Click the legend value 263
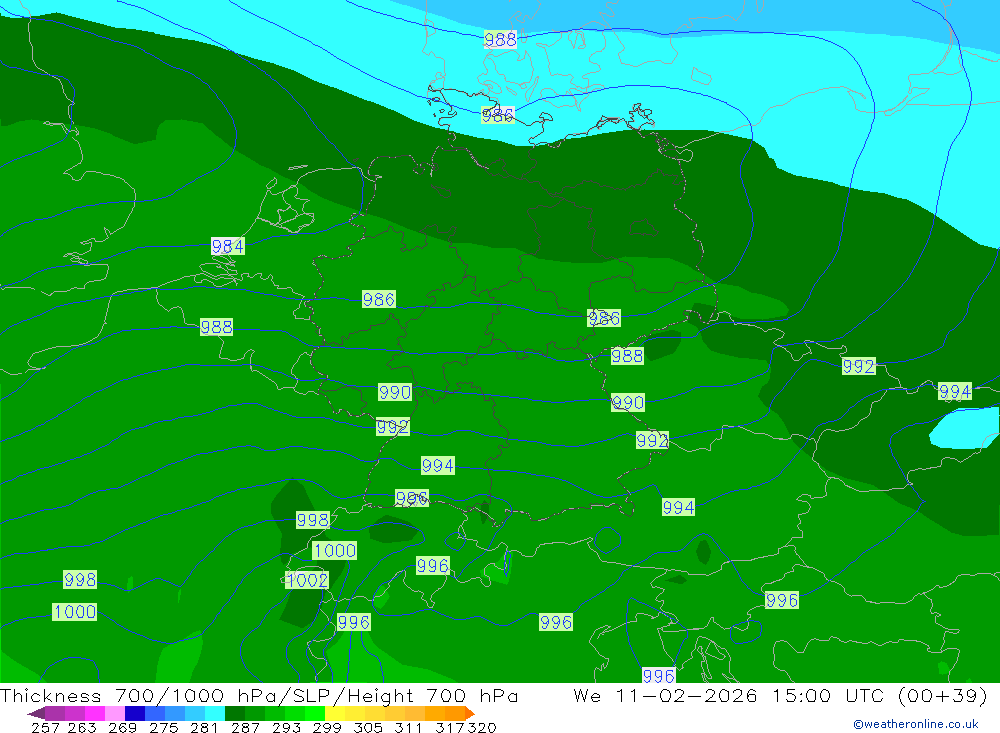The width and height of the screenshot is (1000, 733). coord(82,727)
